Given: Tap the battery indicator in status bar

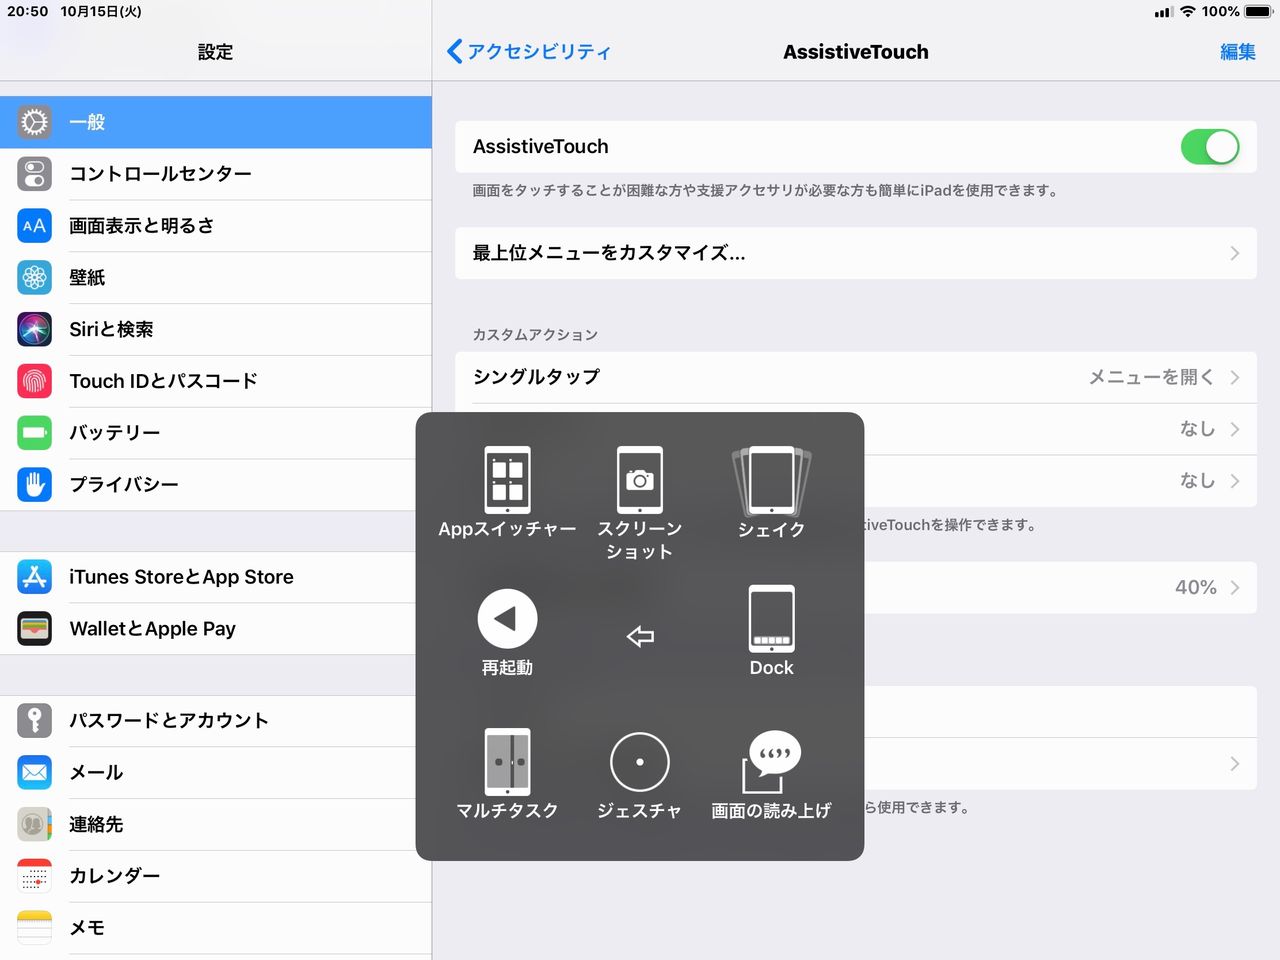Looking at the screenshot, I should pos(1258,12).
